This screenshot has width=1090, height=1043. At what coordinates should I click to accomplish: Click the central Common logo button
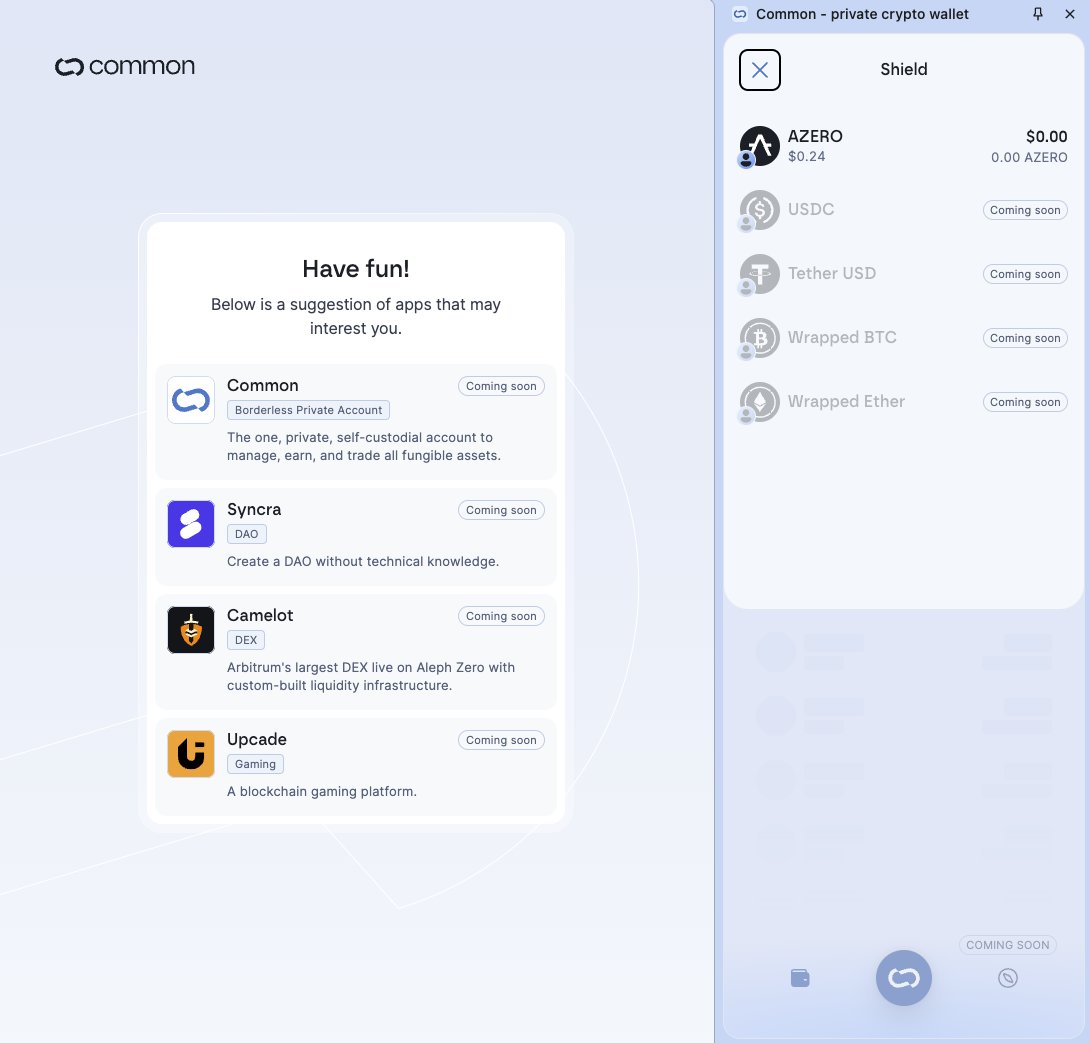coord(904,978)
